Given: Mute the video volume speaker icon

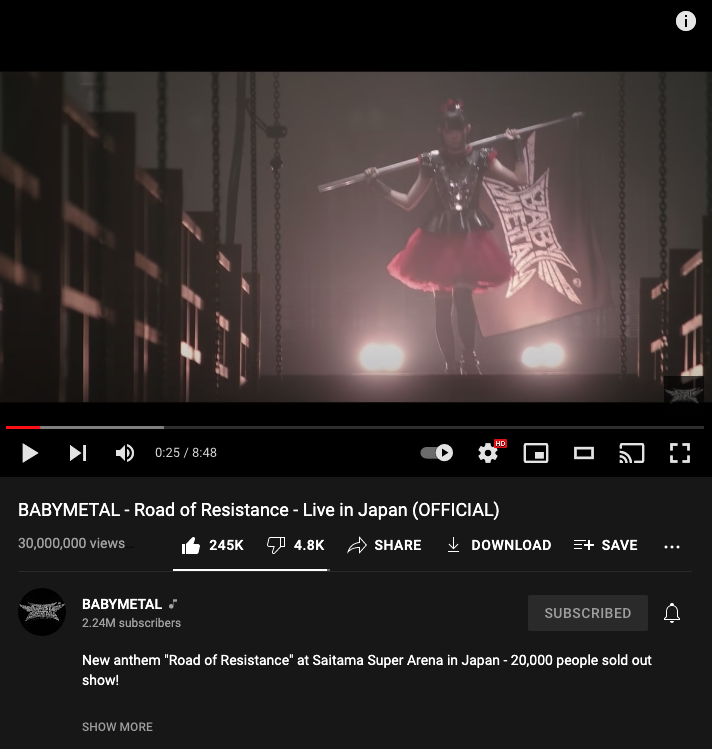Looking at the screenshot, I should click(125, 453).
